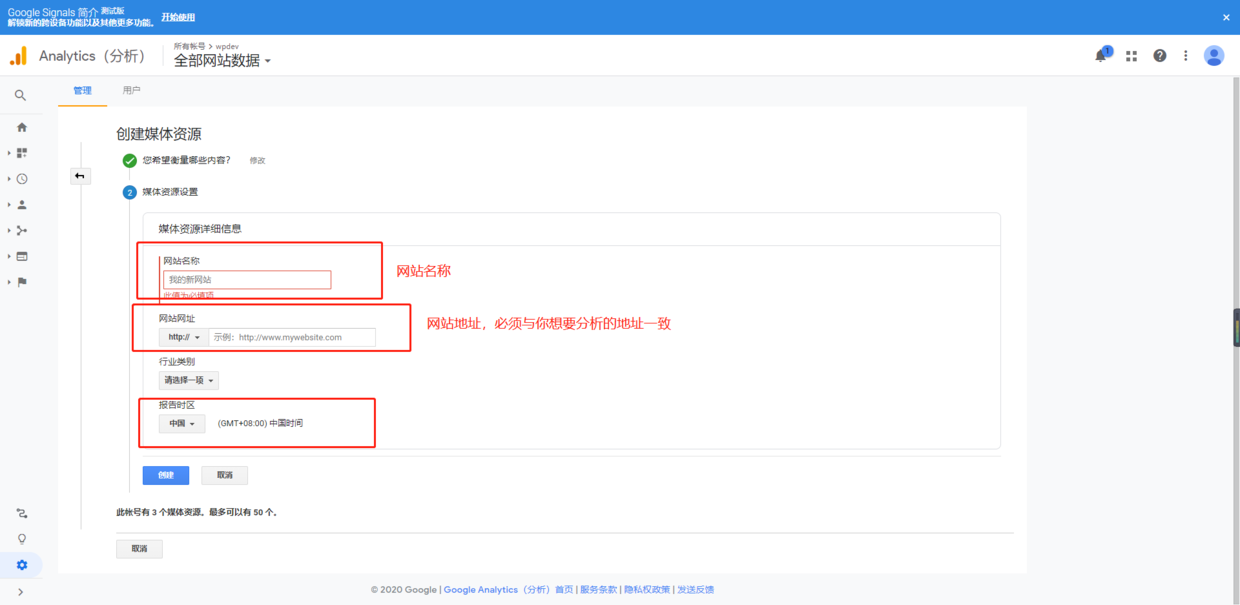Open the search icon in sidebar
This screenshot has width=1240, height=605.
pos(21,96)
